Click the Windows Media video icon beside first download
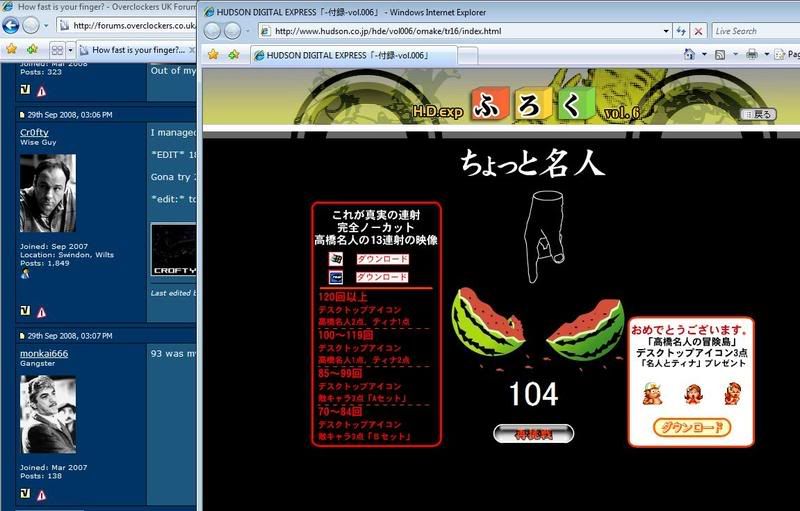Image resolution: width=800 pixels, height=511 pixels. (x=337, y=259)
